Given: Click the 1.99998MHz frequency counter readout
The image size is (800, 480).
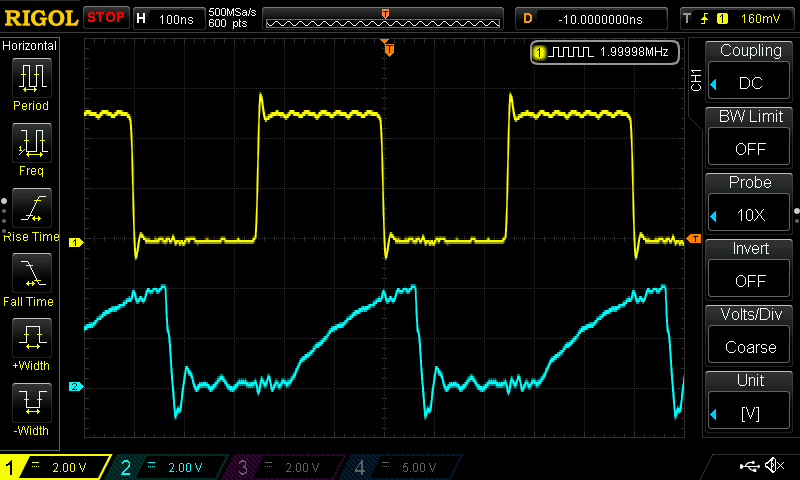Looking at the screenshot, I should click(x=634, y=52).
